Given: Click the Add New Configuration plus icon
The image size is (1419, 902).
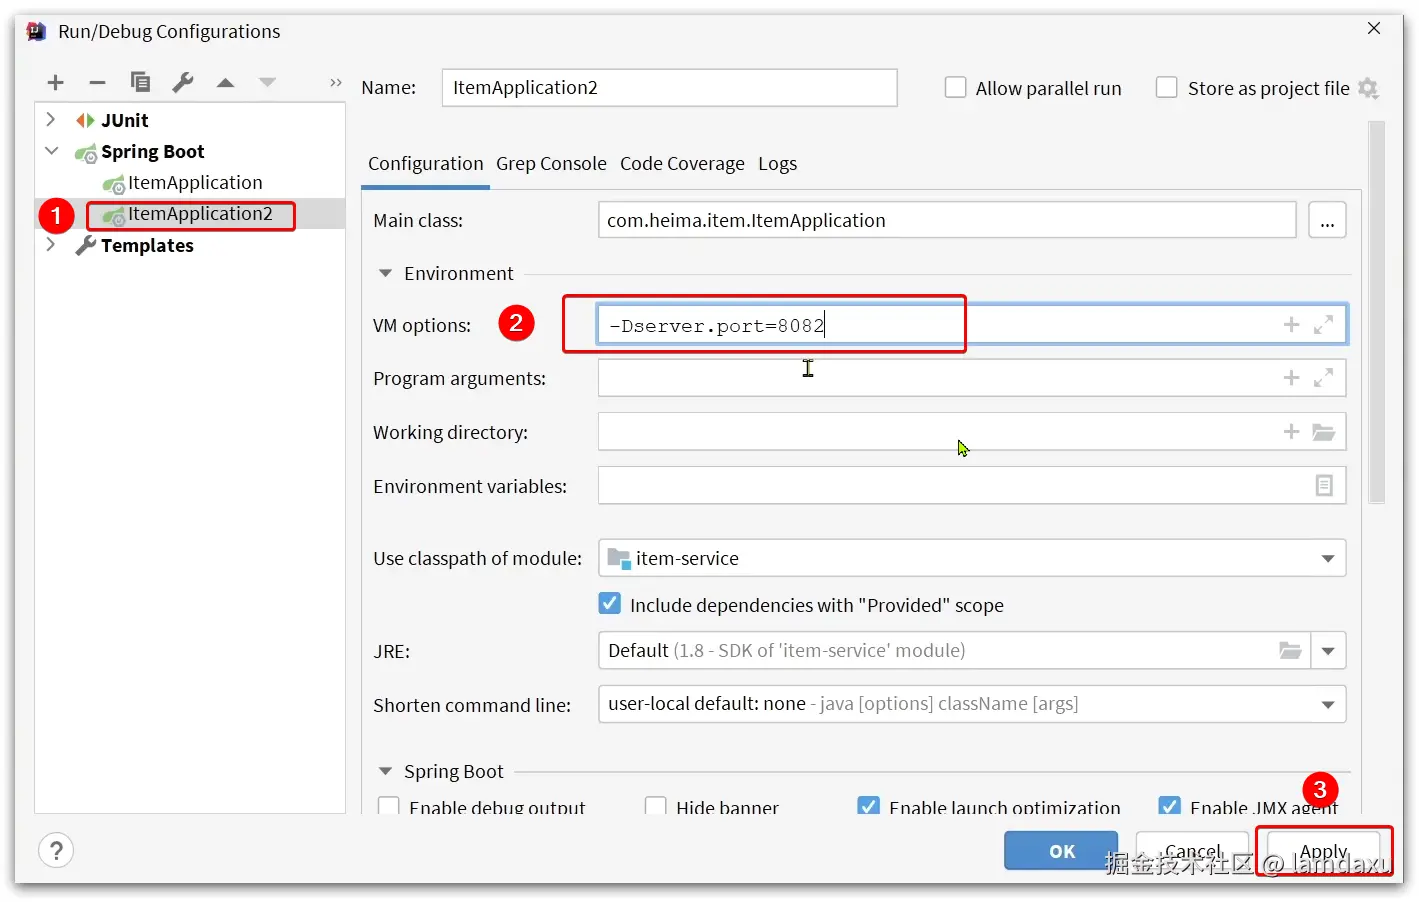Looking at the screenshot, I should pyautogui.click(x=56, y=83).
